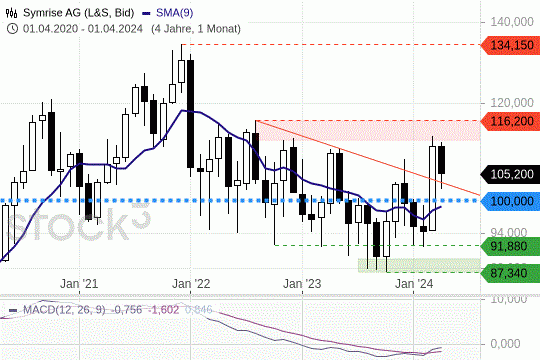Click the 134,150 red resistance price tag

[x=511, y=45]
